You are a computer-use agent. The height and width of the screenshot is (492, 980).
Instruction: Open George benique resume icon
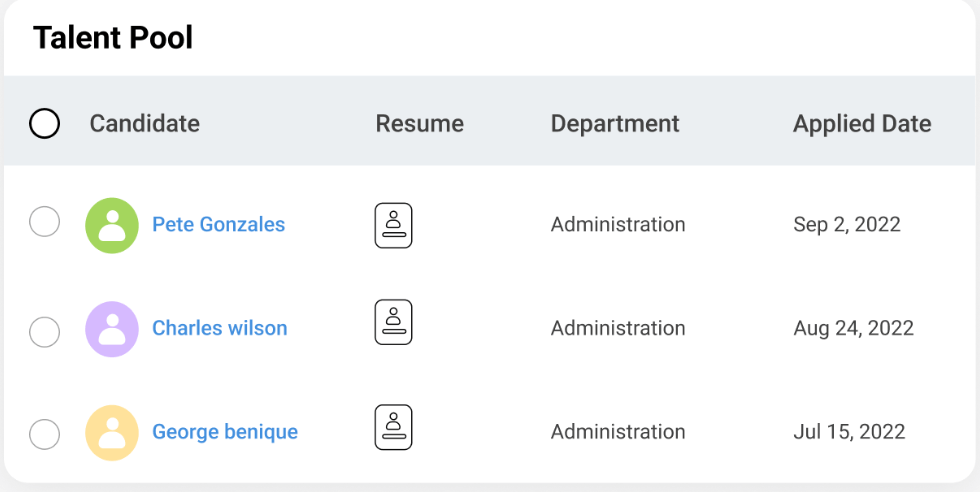point(393,427)
